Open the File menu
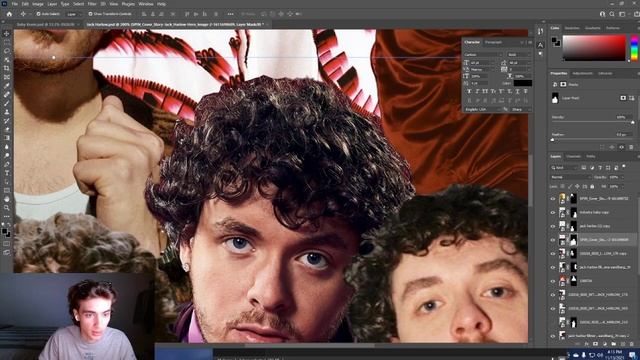The width and height of the screenshot is (640, 360). [x=14, y=4]
